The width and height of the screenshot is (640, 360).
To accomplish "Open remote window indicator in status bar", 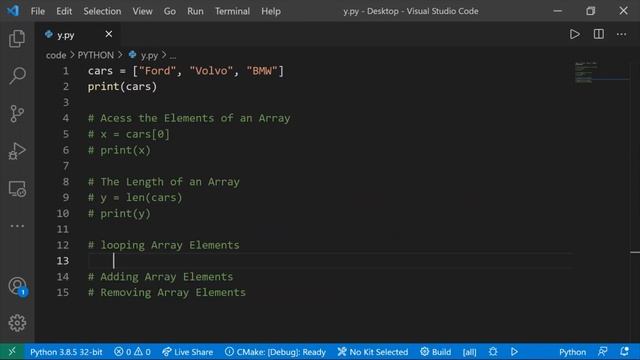I will (x=12, y=351).
